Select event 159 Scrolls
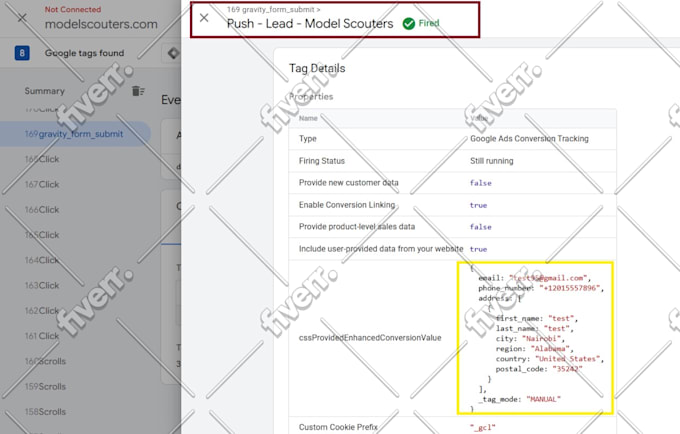This screenshot has height=434, width=680. (x=45, y=386)
